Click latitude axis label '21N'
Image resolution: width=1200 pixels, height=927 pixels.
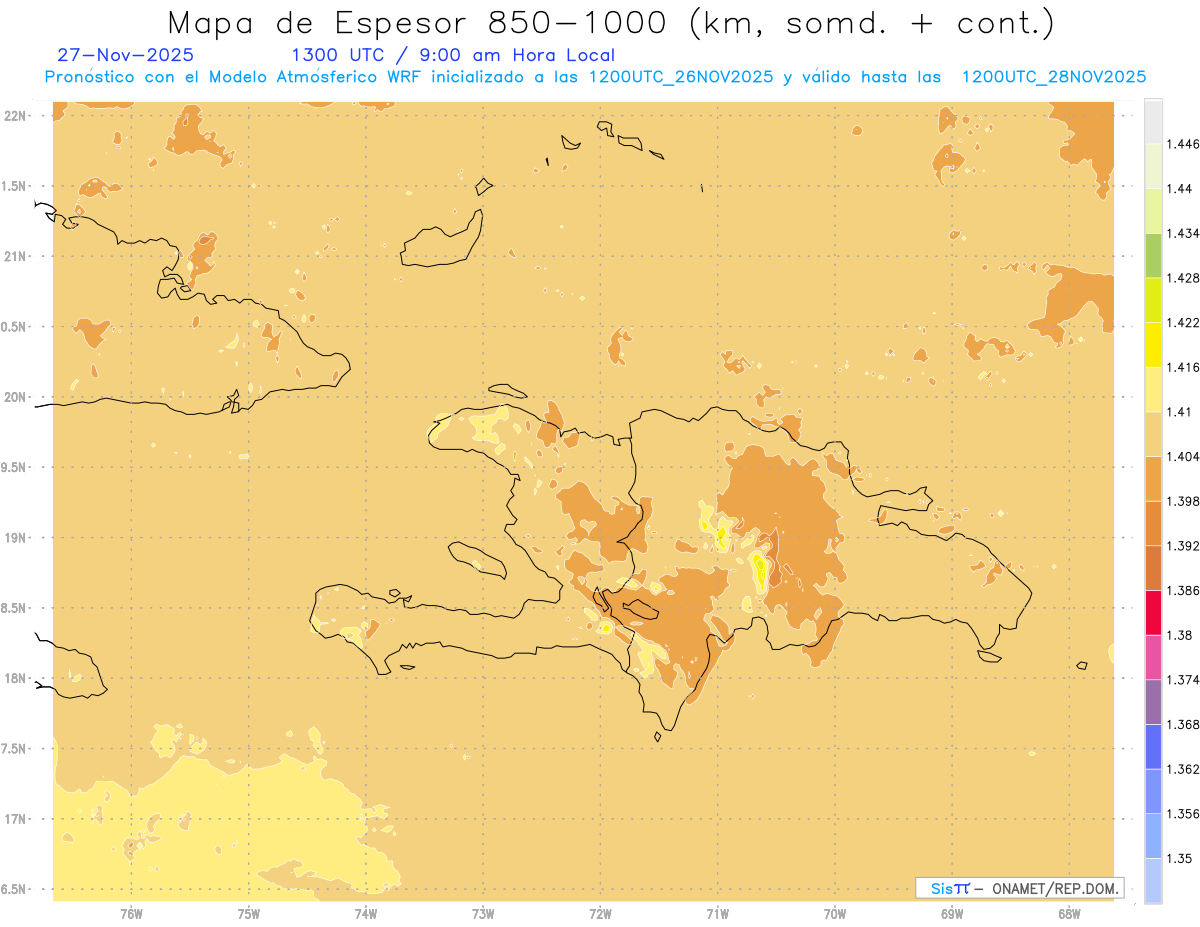(14, 257)
